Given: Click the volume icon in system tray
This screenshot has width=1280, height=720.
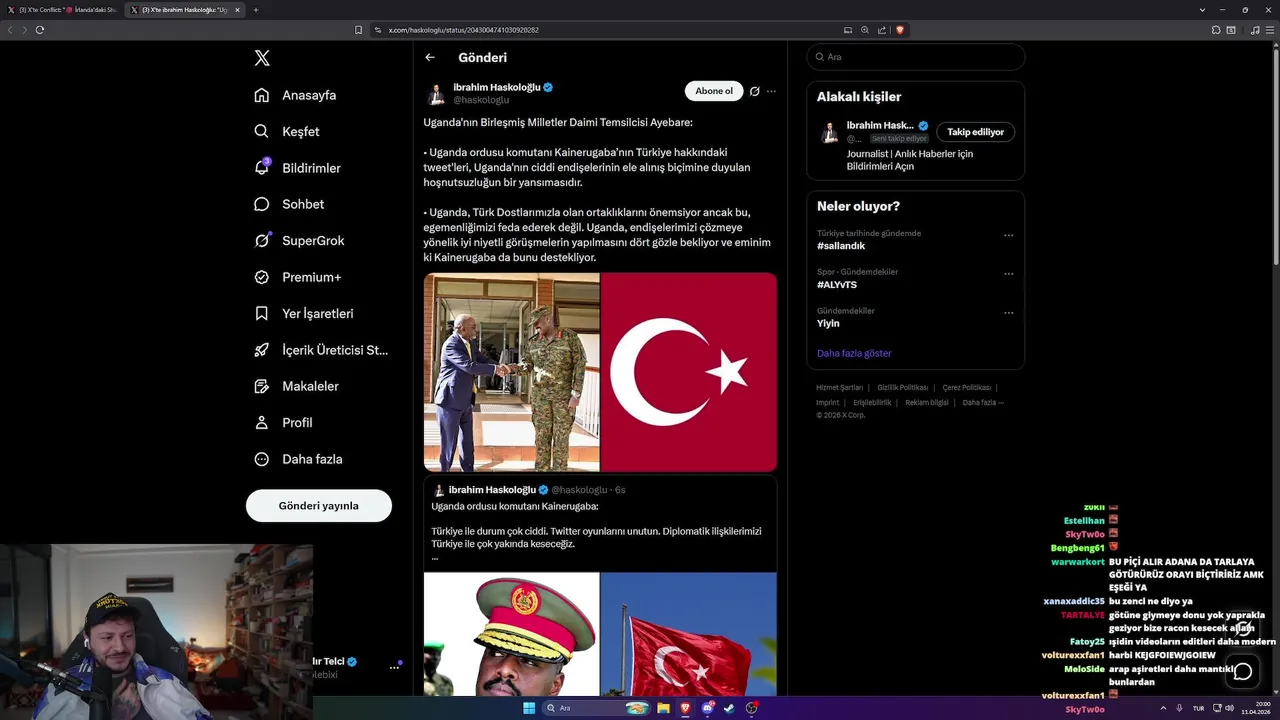Looking at the screenshot, I should pyautogui.click(x=1229, y=708).
